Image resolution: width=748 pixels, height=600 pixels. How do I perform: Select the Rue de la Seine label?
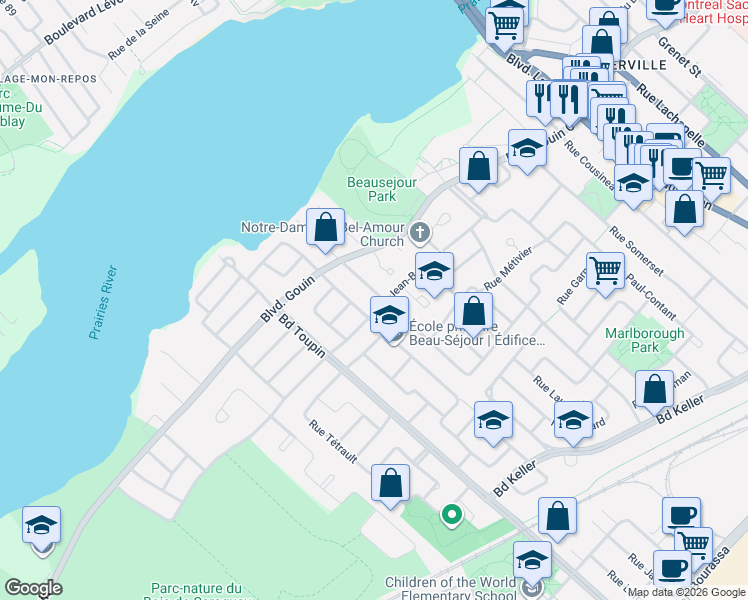point(138,34)
